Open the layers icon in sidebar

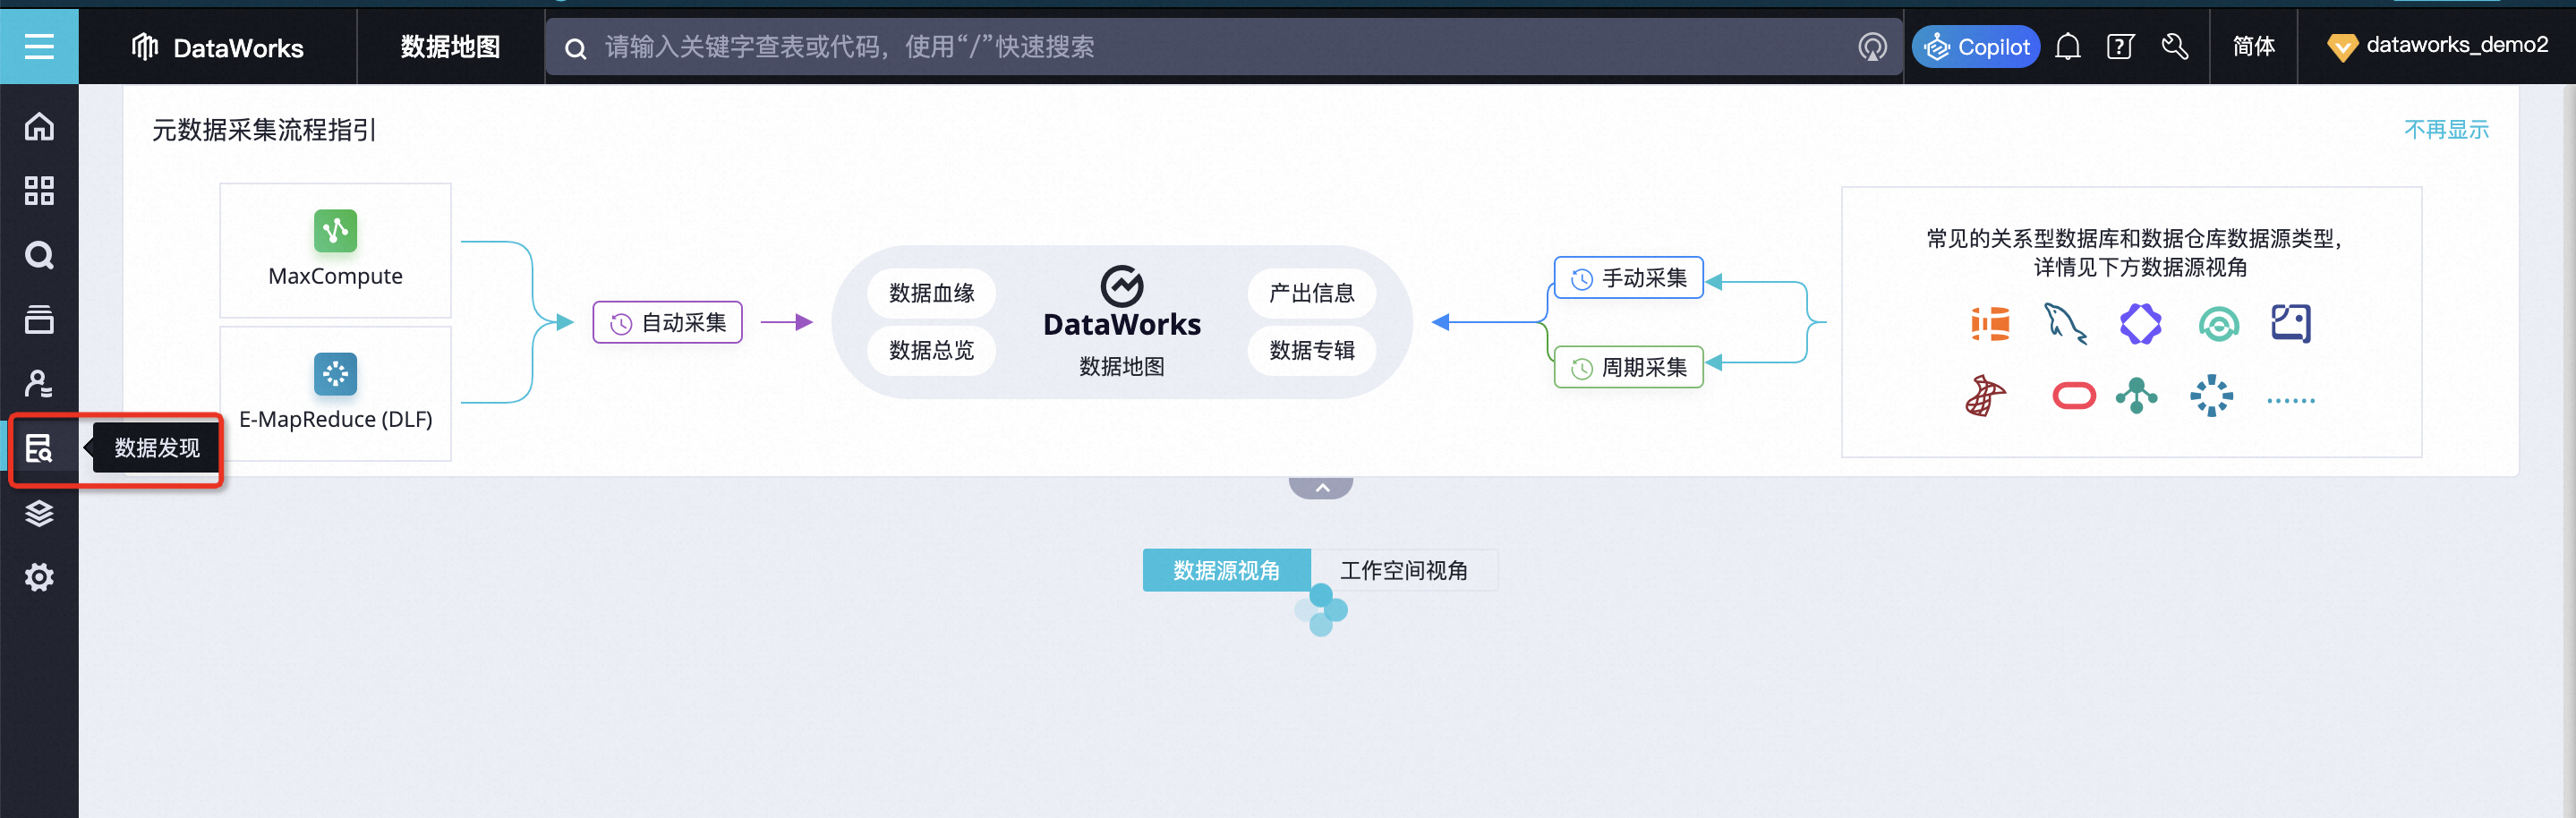39,513
